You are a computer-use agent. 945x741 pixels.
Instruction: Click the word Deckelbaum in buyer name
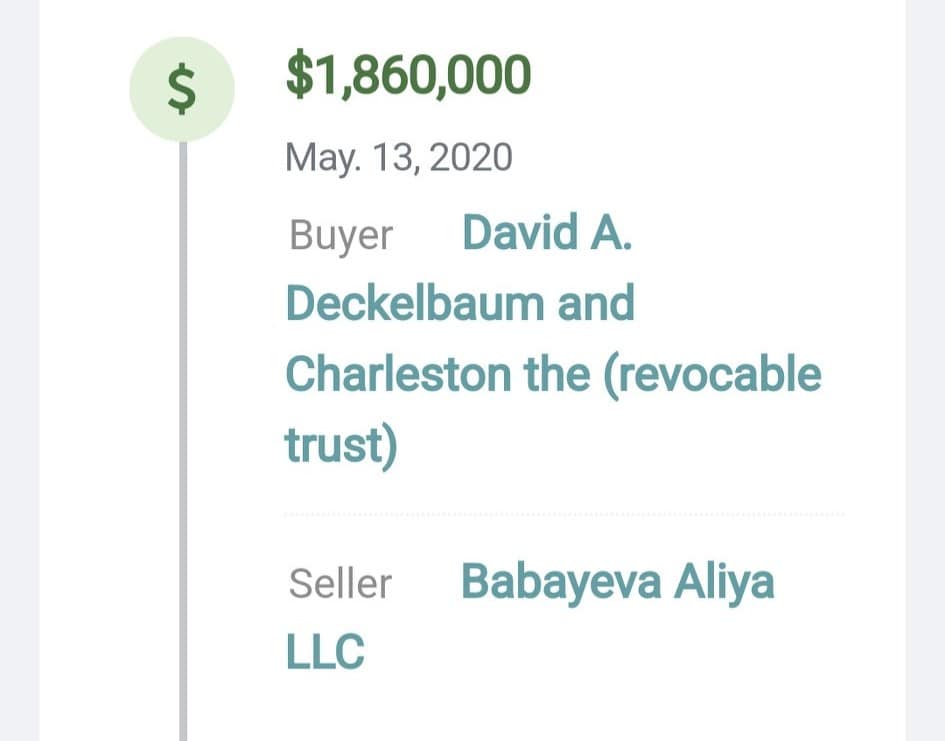click(416, 303)
